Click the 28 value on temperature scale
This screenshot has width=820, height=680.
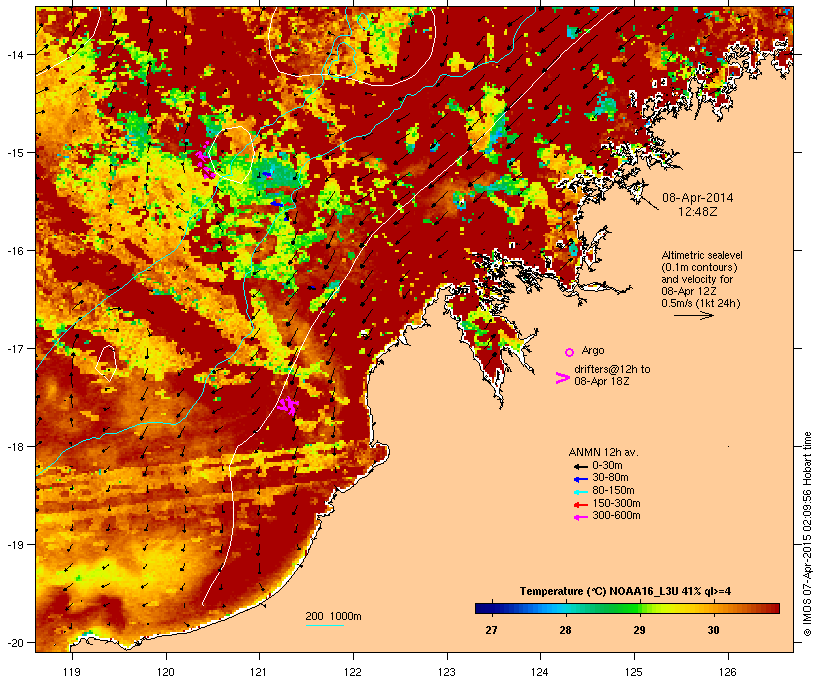(565, 630)
